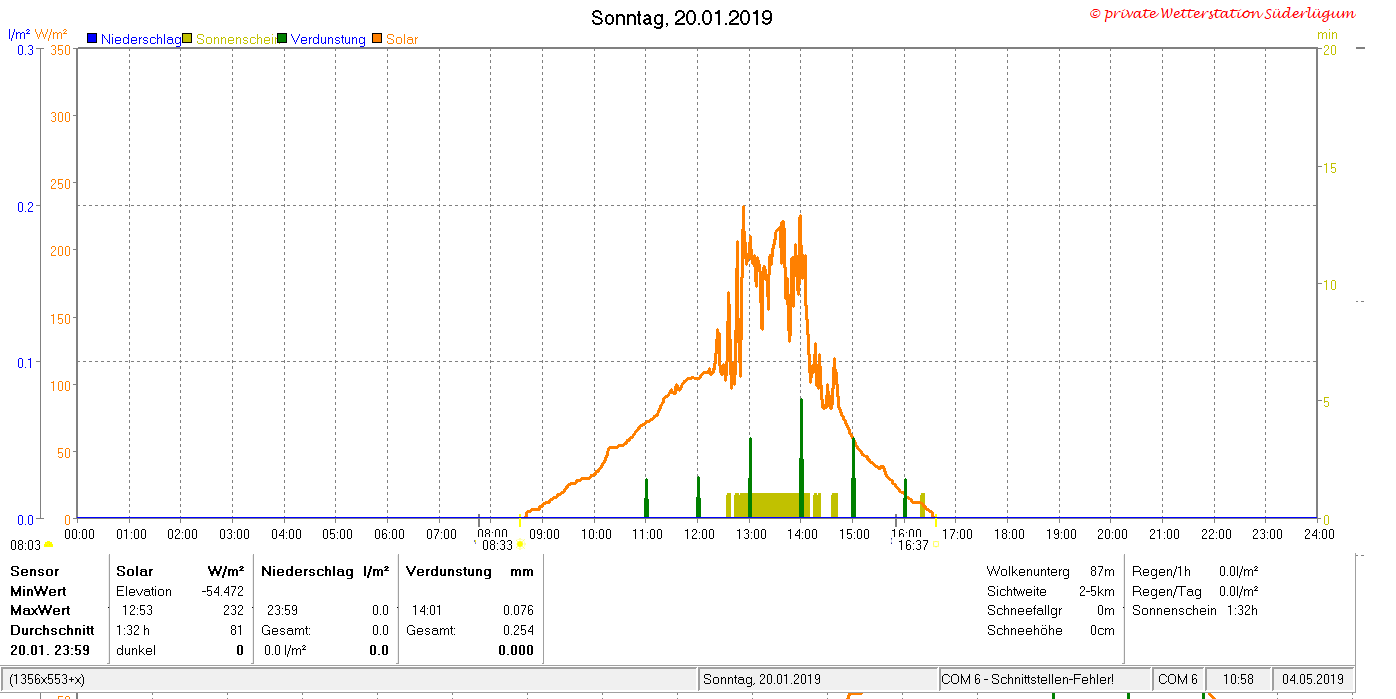
Task: Click the yellow sun icon beside 08:03
Action: (48, 545)
